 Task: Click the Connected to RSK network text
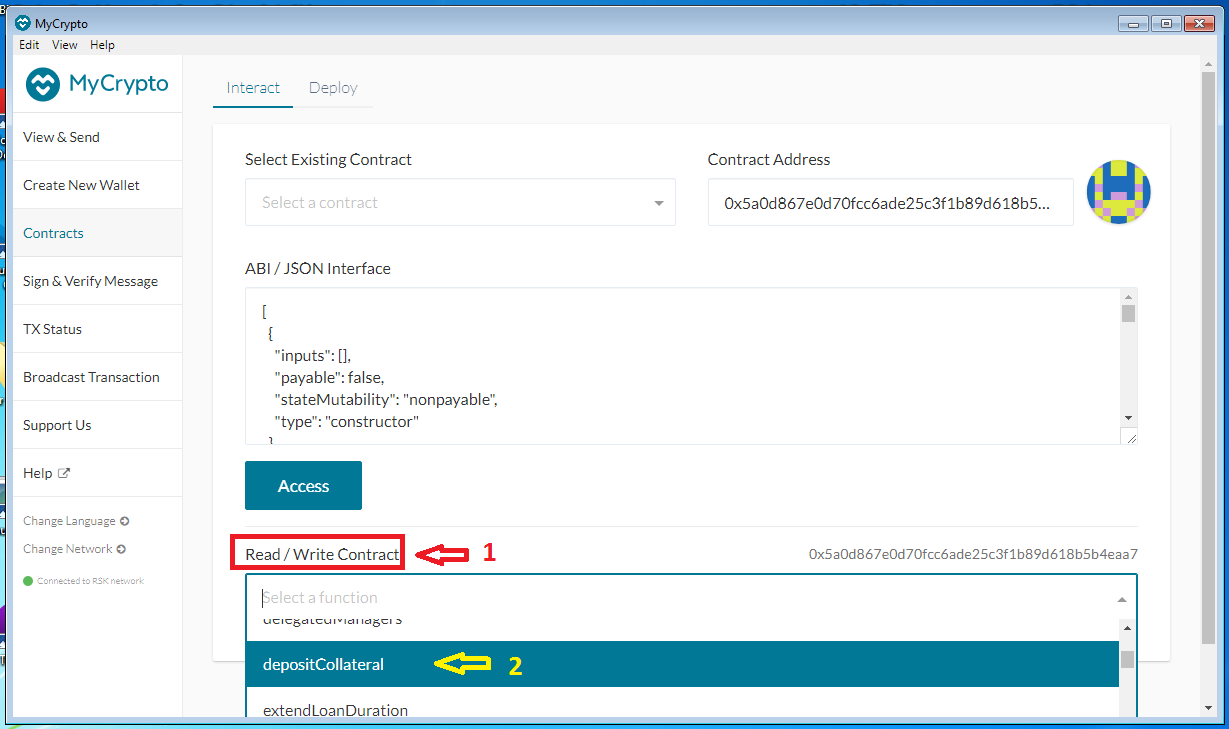tap(90, 581)
